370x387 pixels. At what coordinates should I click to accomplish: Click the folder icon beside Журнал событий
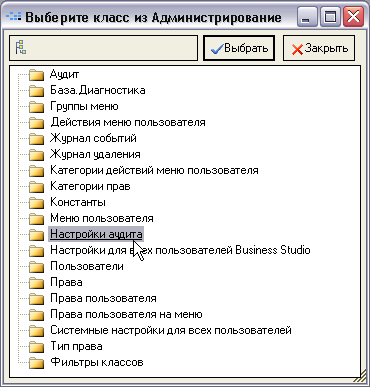point(36,139)
